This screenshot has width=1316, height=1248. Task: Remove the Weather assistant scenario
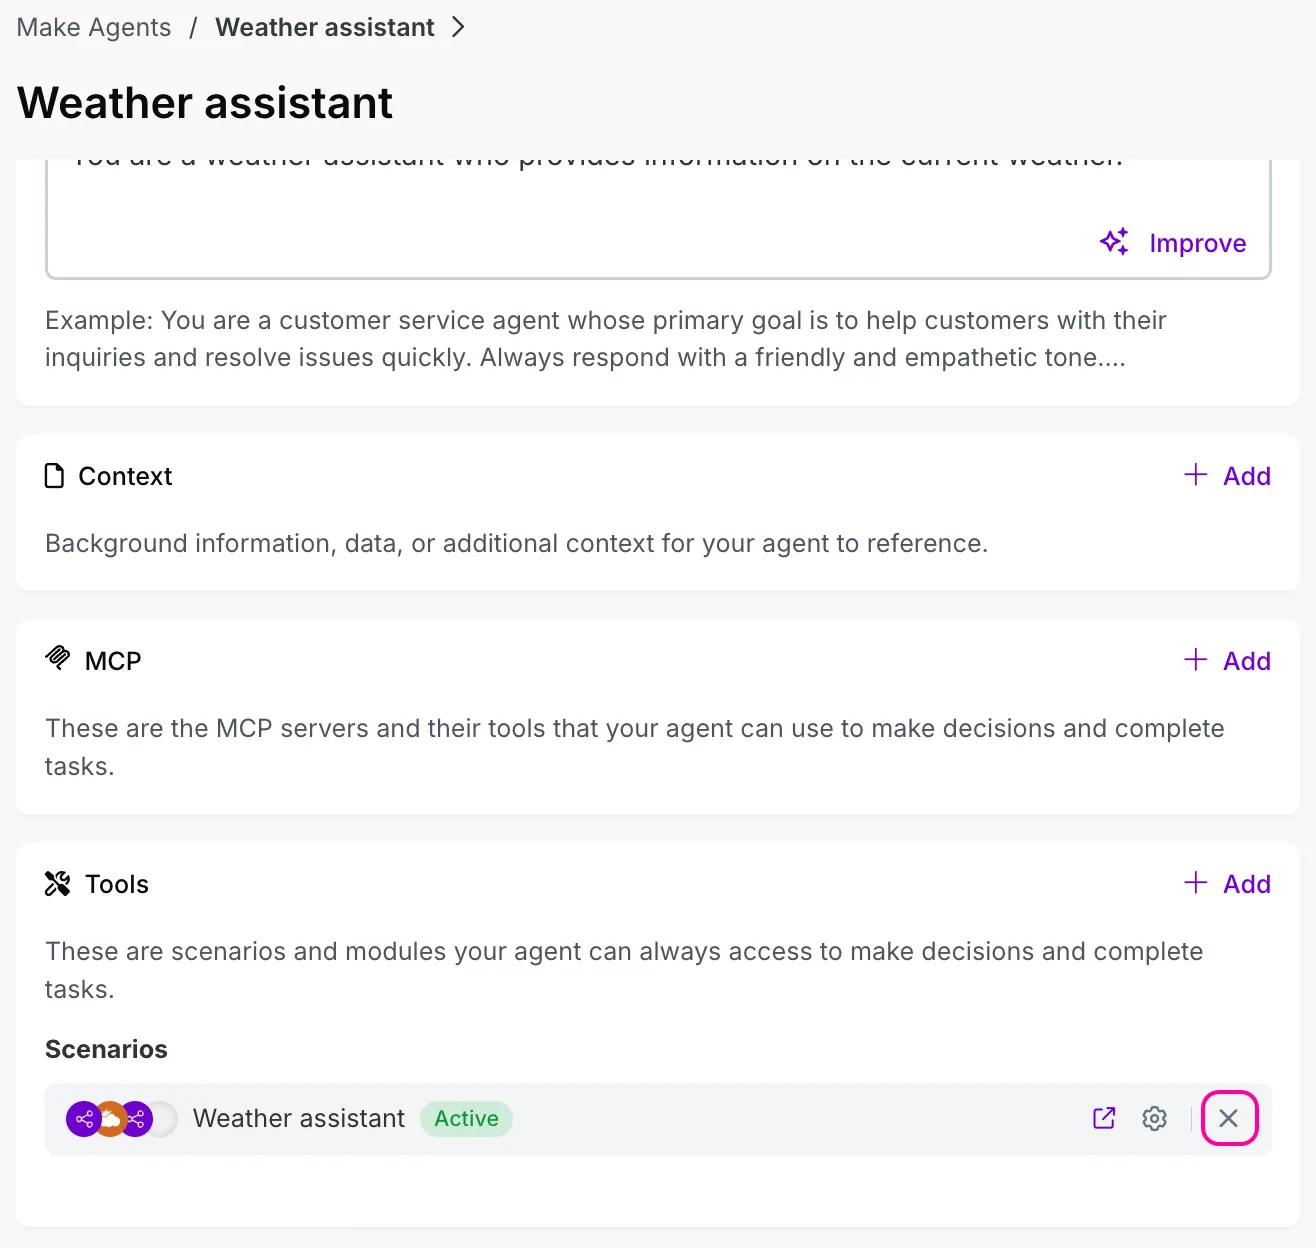point(1229,1118)
